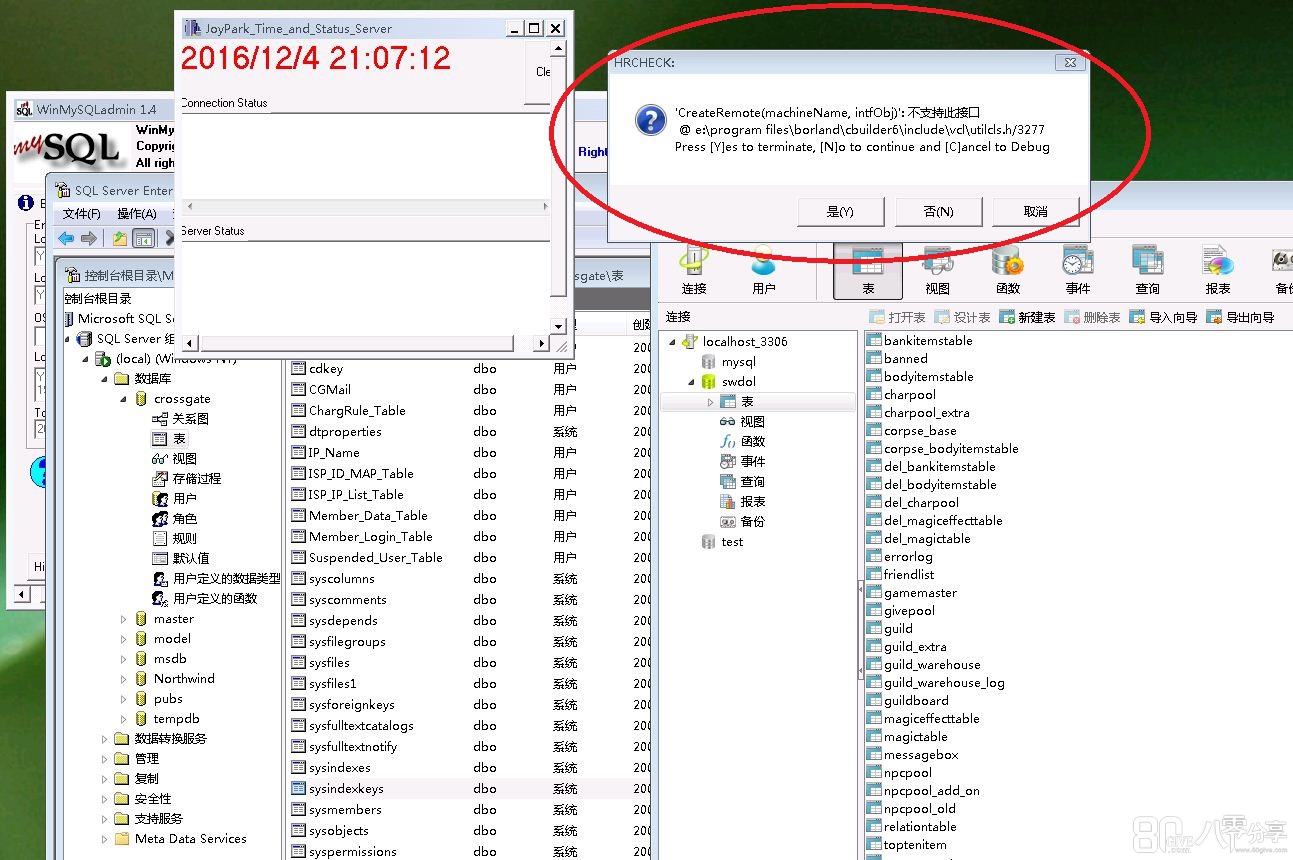The height and width of the screenshot is (860, 1293).
Task: Collapse the 数据库 databases folder node
Action: pos(104,379)
